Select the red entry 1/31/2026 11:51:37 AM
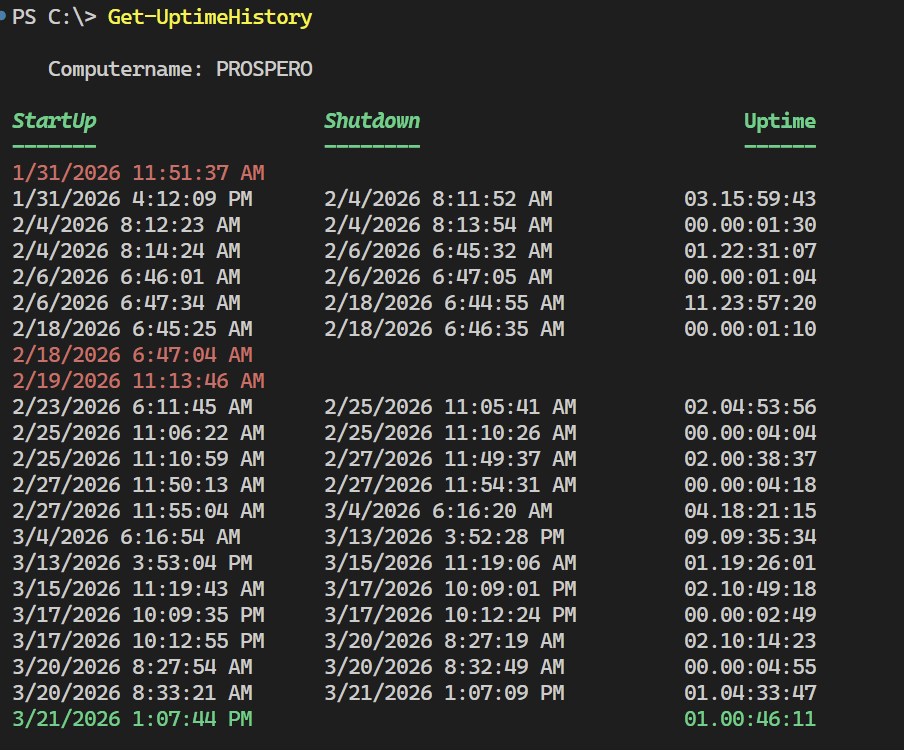Viewport: 904px width, 750px height. [x=137, y=172]
